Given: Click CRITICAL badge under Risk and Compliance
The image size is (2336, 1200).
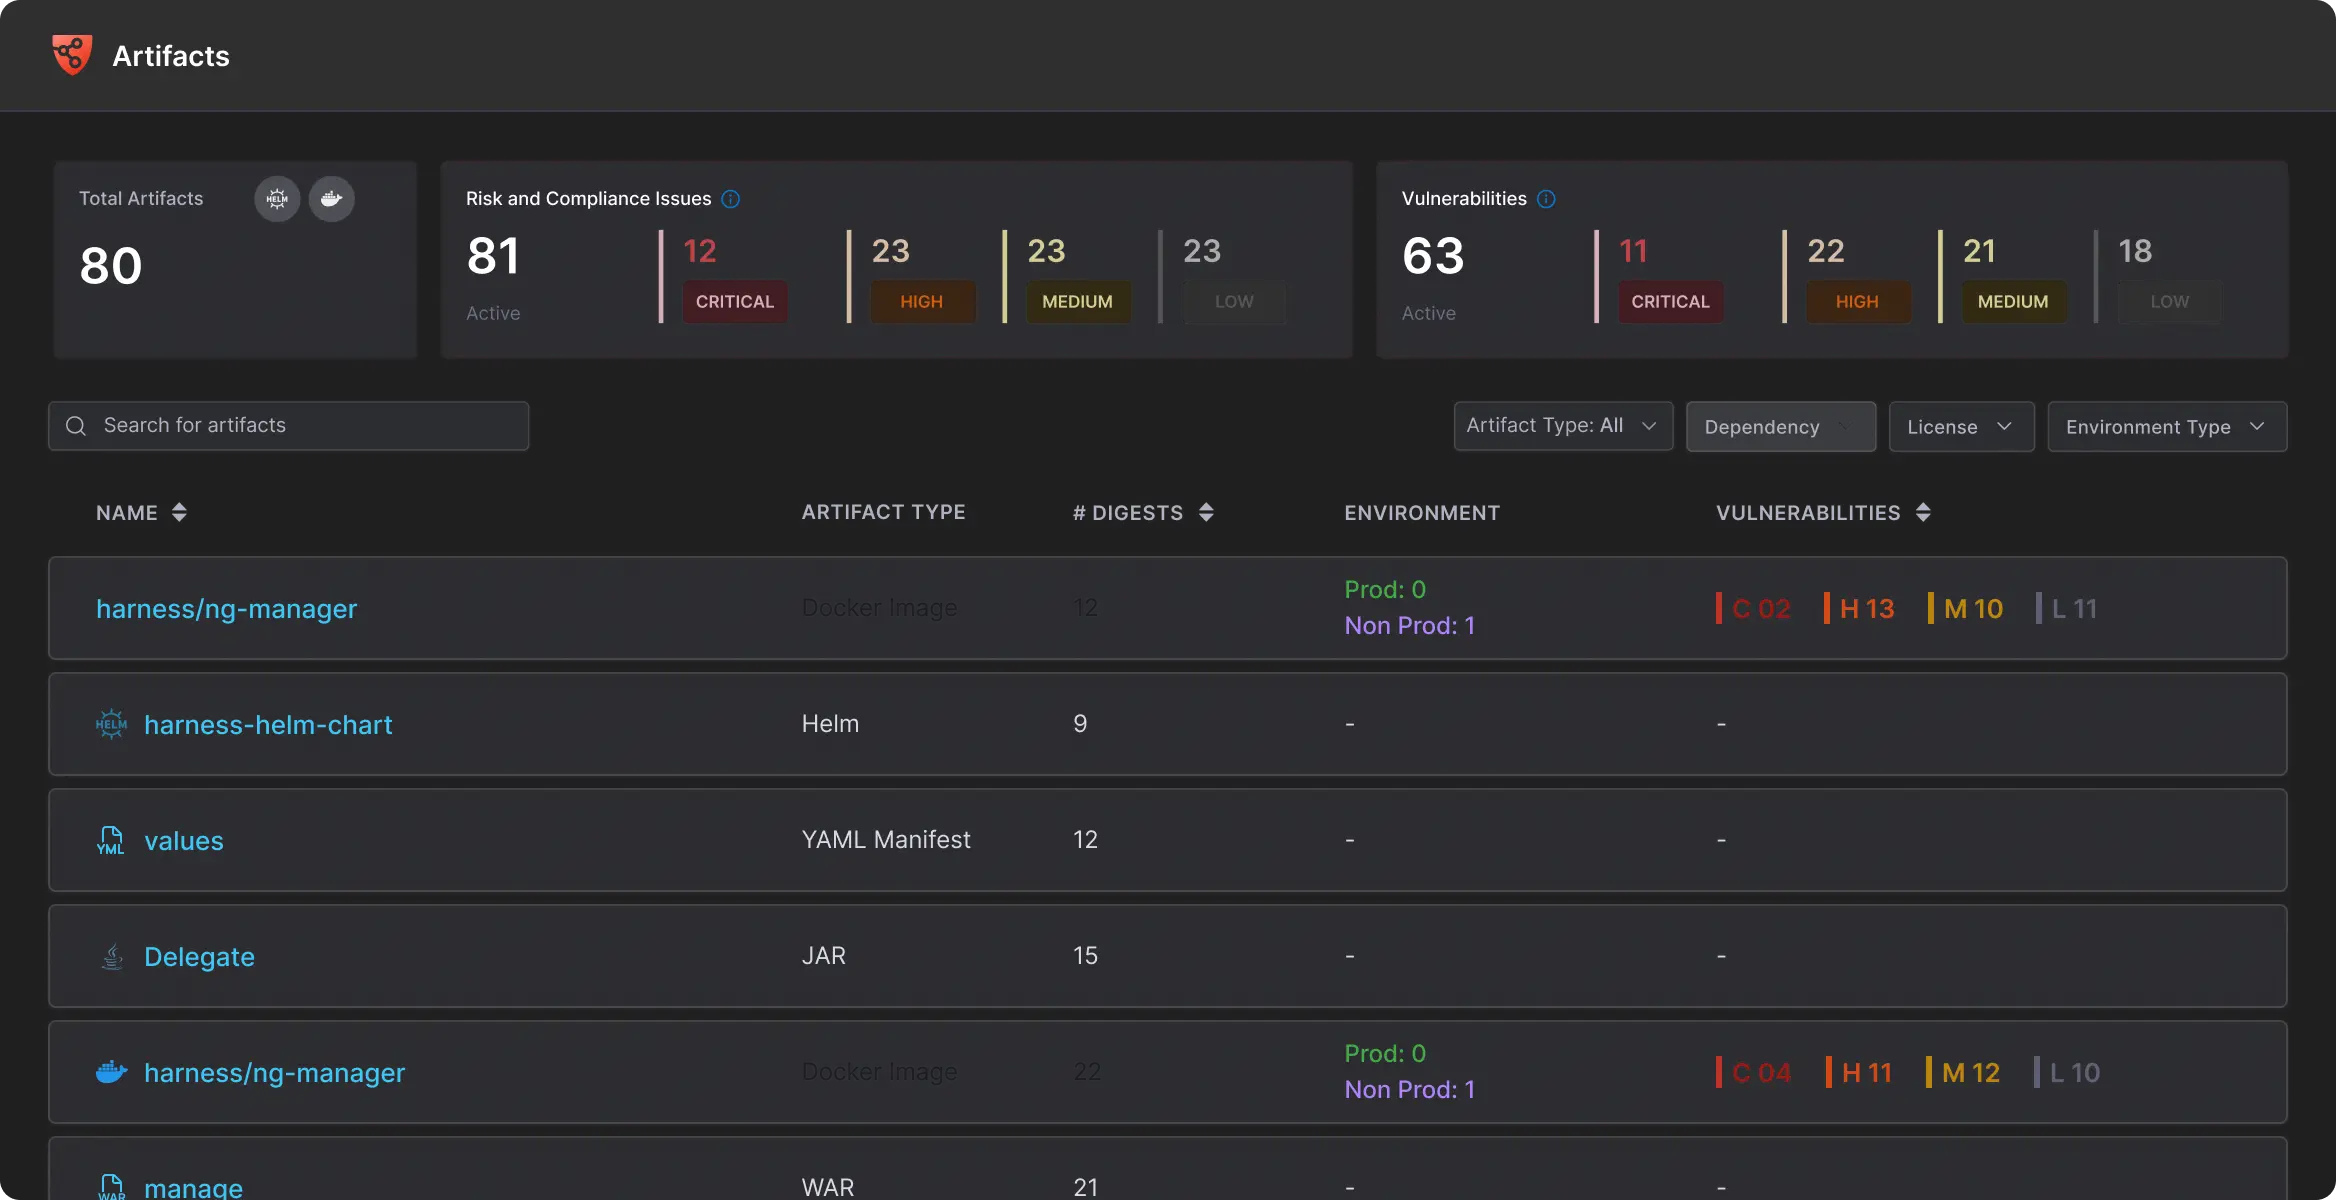Looking at the screenshot, I should tap(735, 301).
